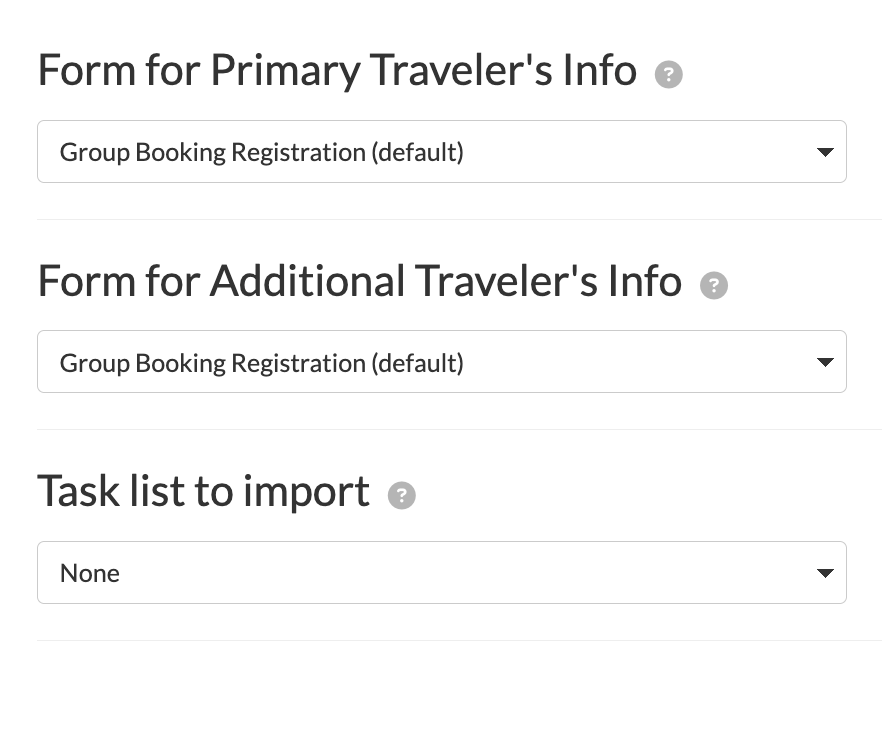
Task: Click the help icon beside Primary Traveler's Info
Action: pyautogui.click(x=668, y=75)
